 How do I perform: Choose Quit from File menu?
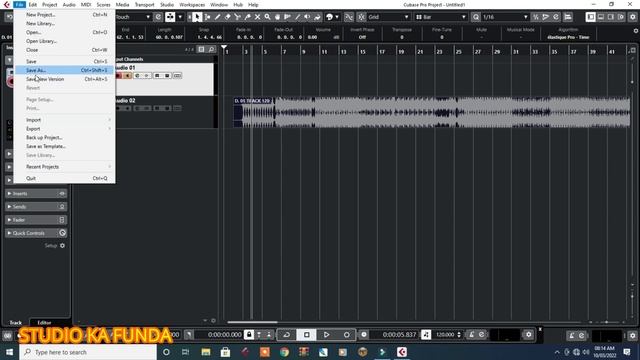64,178
